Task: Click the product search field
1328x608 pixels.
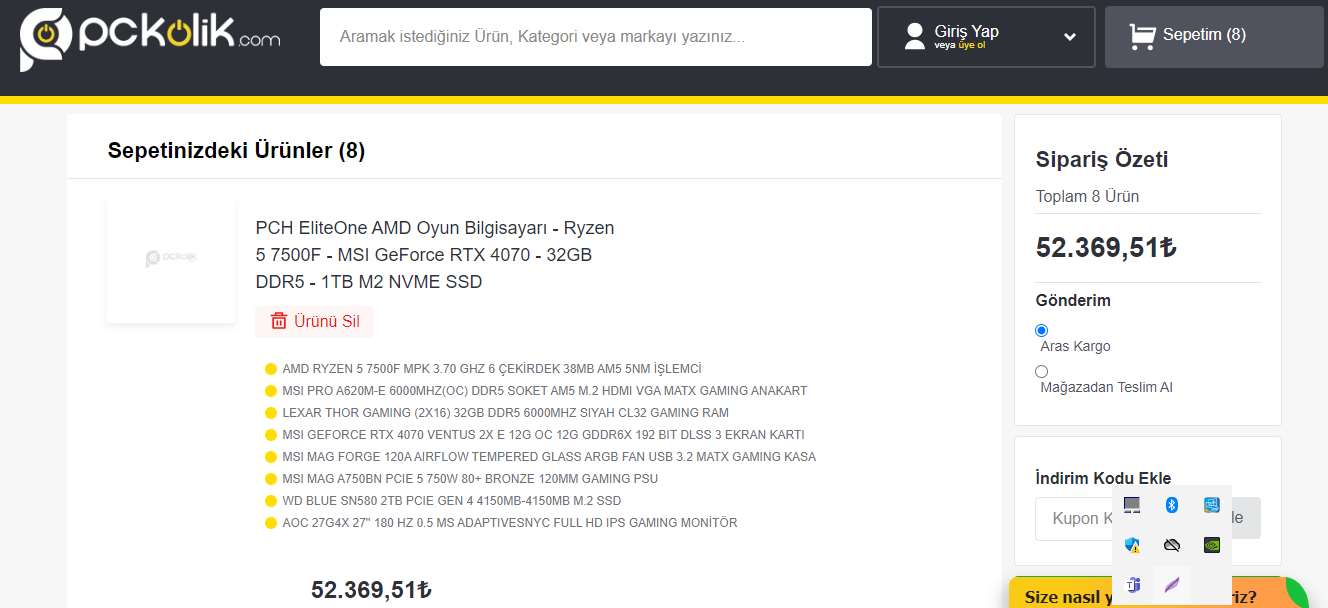Action: coord(596,37)
